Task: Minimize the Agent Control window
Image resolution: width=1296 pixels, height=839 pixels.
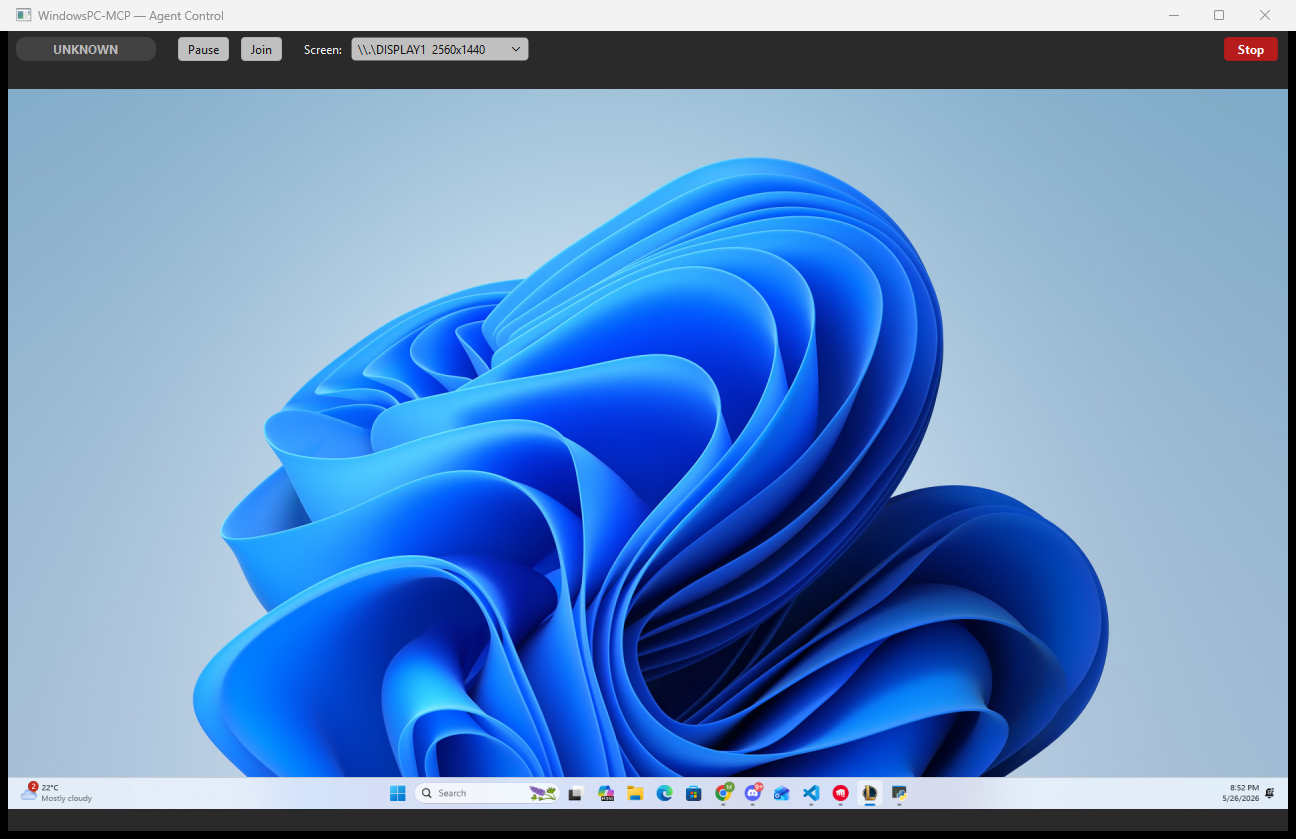Action: pos(1173,15)
